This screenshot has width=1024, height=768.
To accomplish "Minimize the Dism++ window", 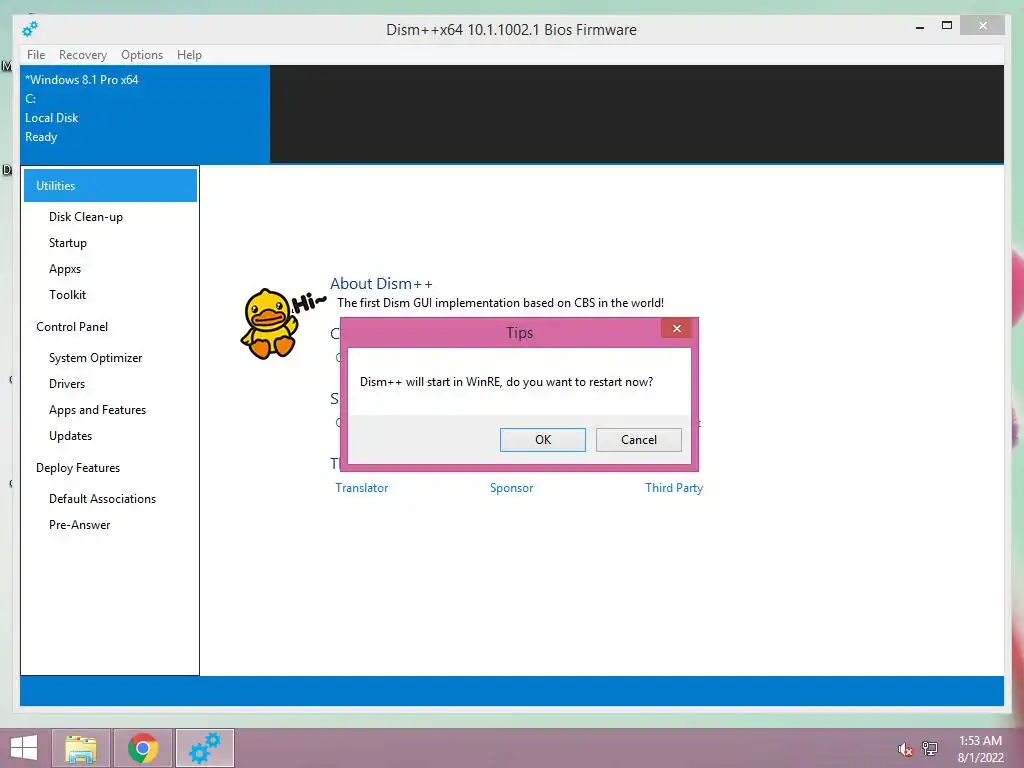I will tap(920, 27).
